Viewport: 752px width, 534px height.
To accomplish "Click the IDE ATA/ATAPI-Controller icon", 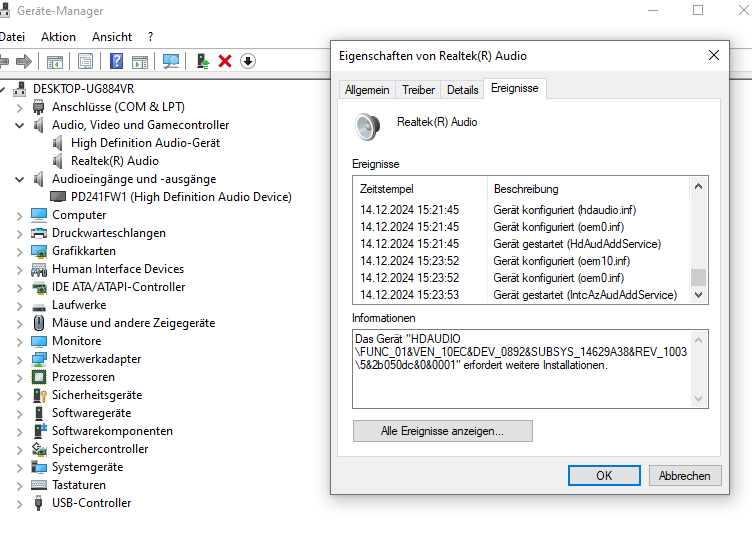I will click(39, 287).
